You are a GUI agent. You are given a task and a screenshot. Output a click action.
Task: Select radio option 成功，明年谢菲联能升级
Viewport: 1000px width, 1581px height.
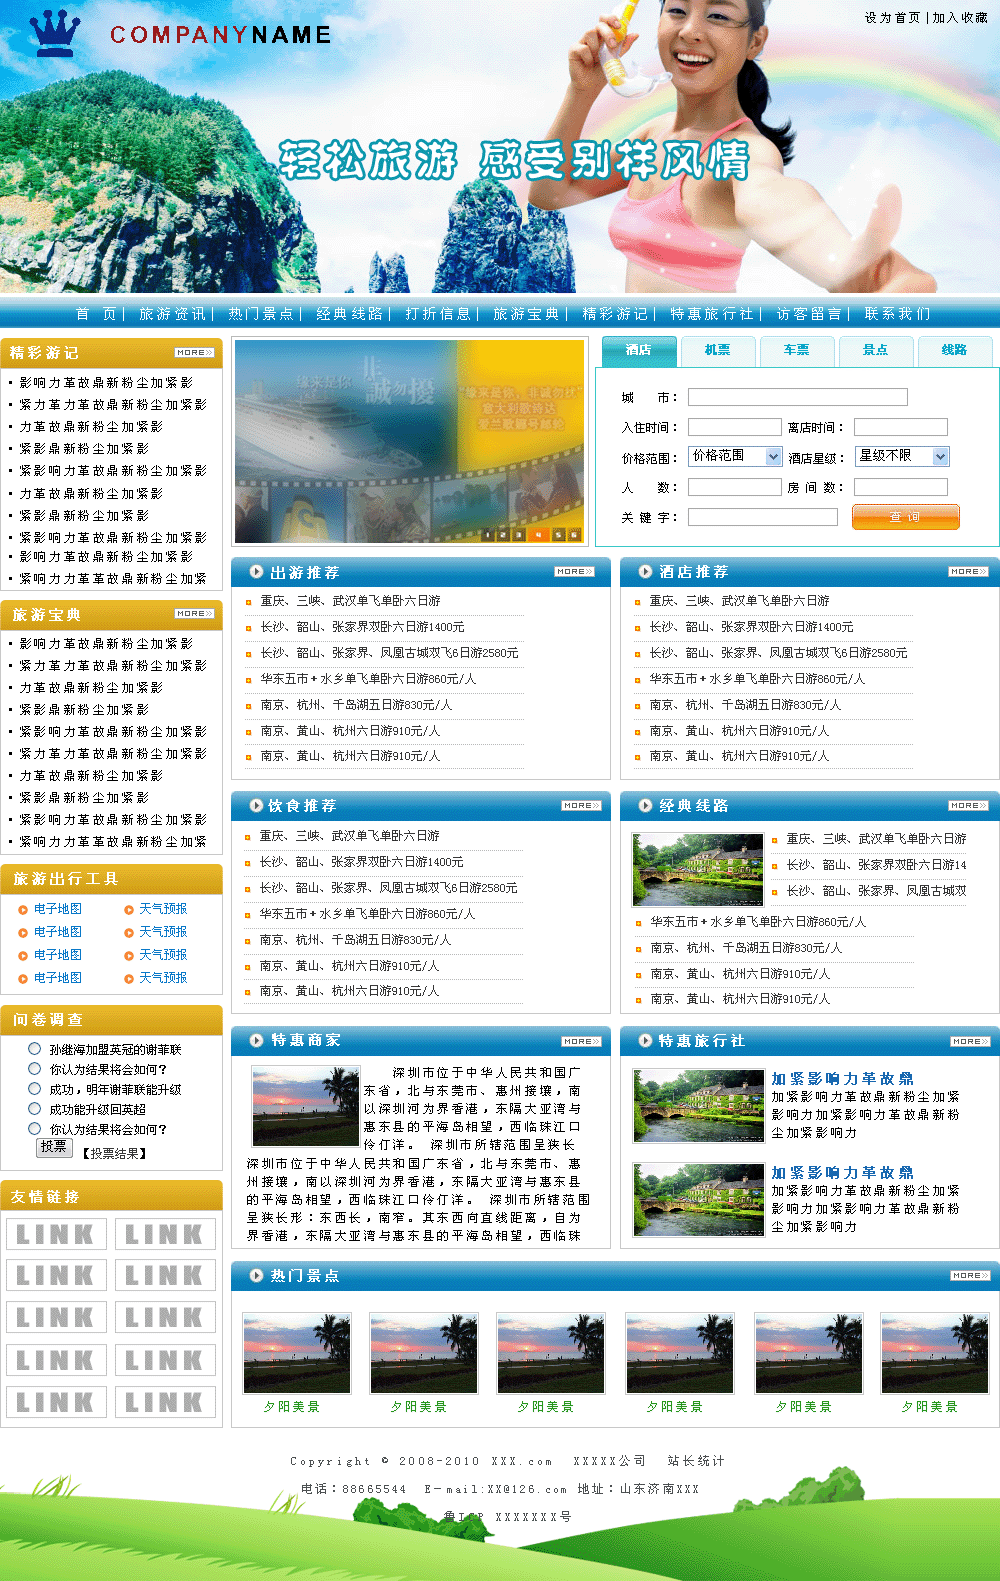35,1089
